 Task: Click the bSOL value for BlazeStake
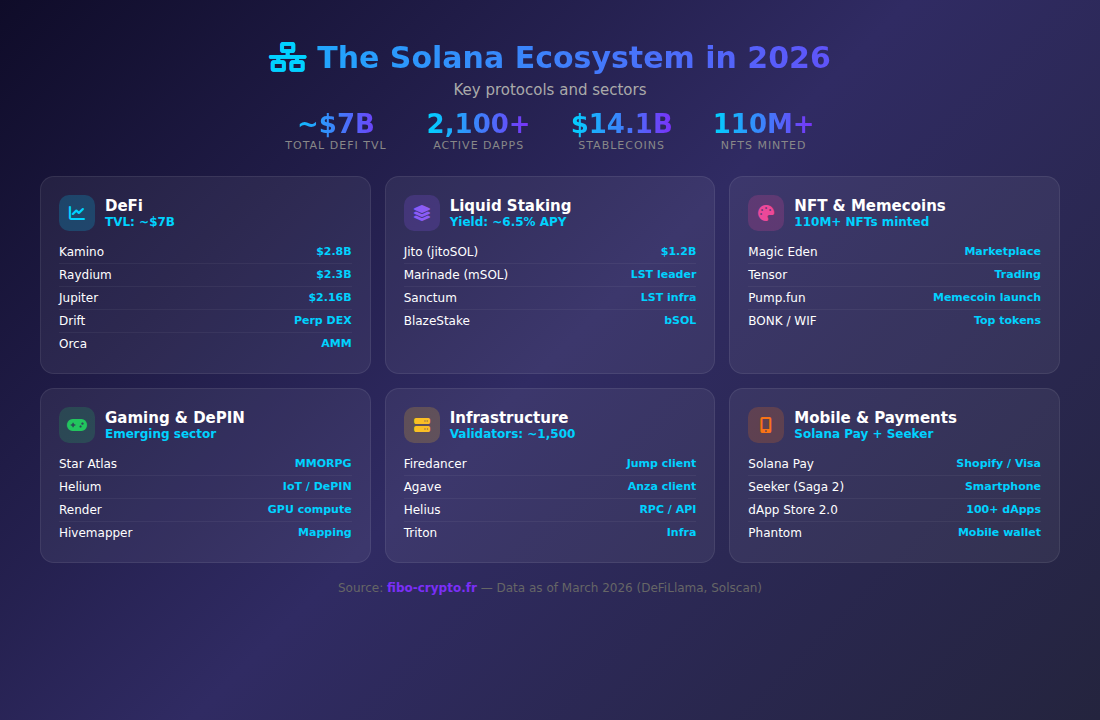point(680,320)
